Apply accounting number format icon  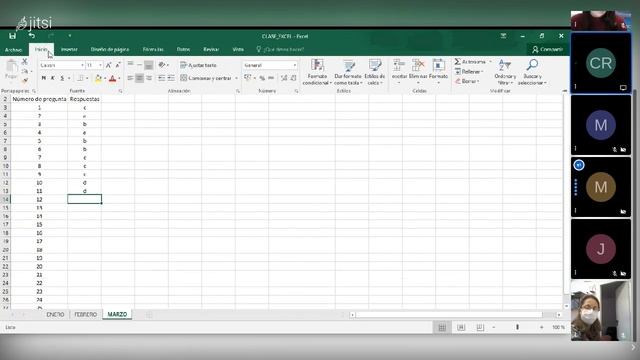[248, 78]
